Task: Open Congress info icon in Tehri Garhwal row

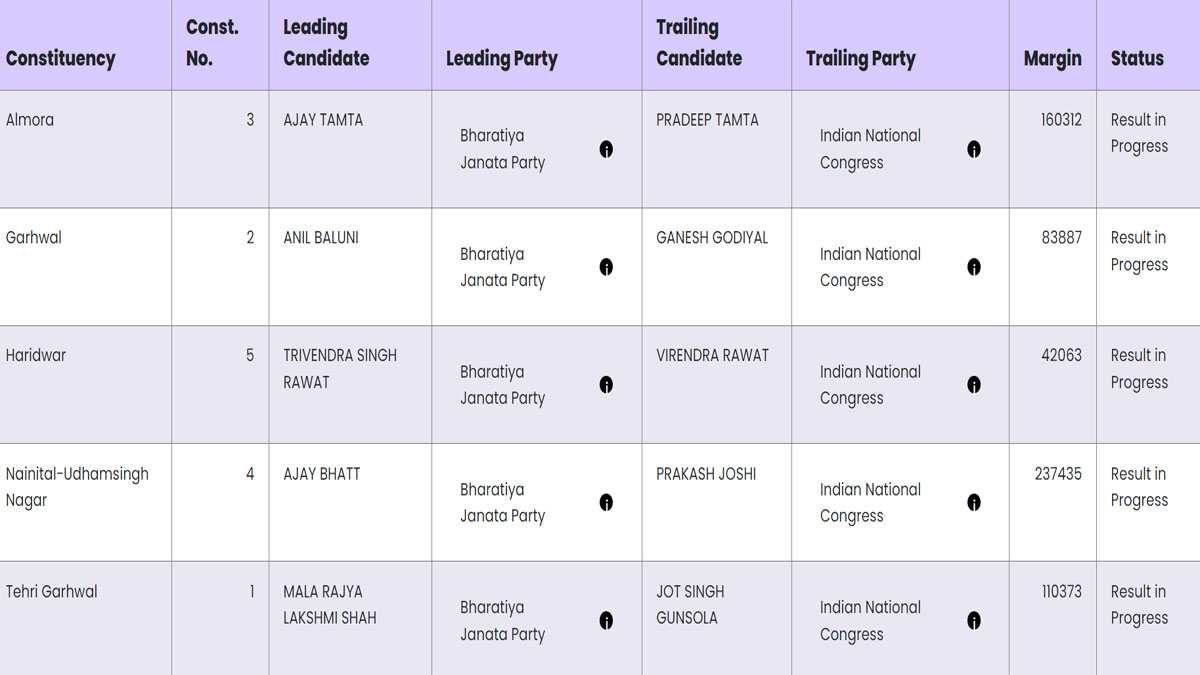Action: 974,620
